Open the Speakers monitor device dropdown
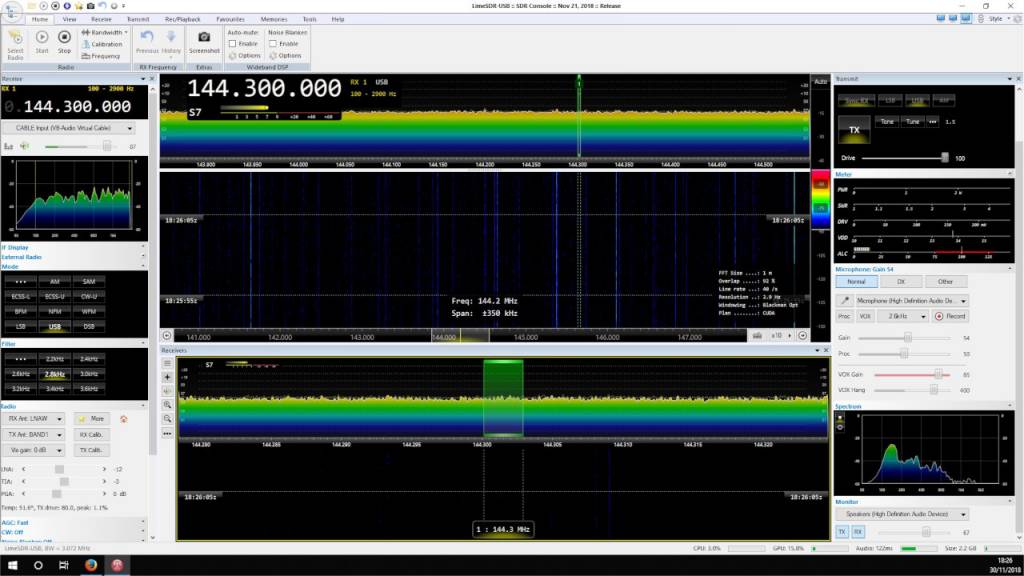 [903, 515]
